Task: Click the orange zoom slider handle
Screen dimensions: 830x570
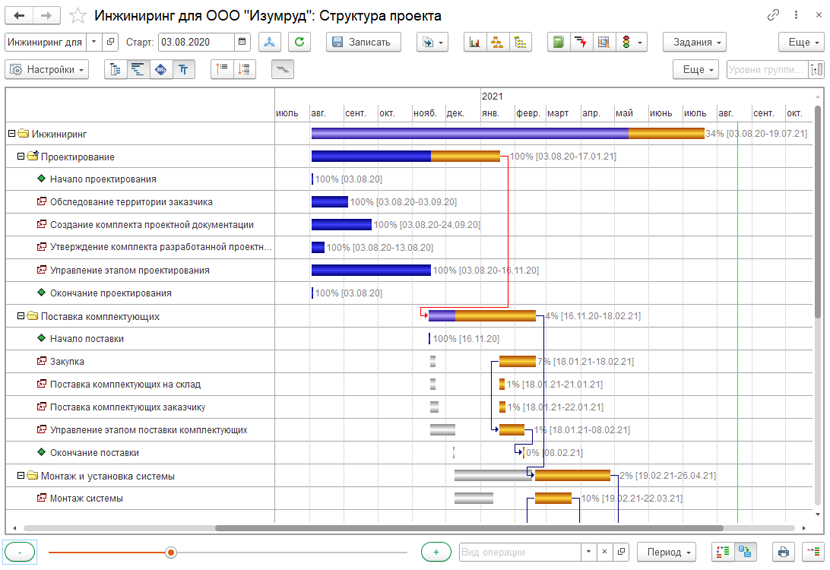Action: click(x=170, y=553)
